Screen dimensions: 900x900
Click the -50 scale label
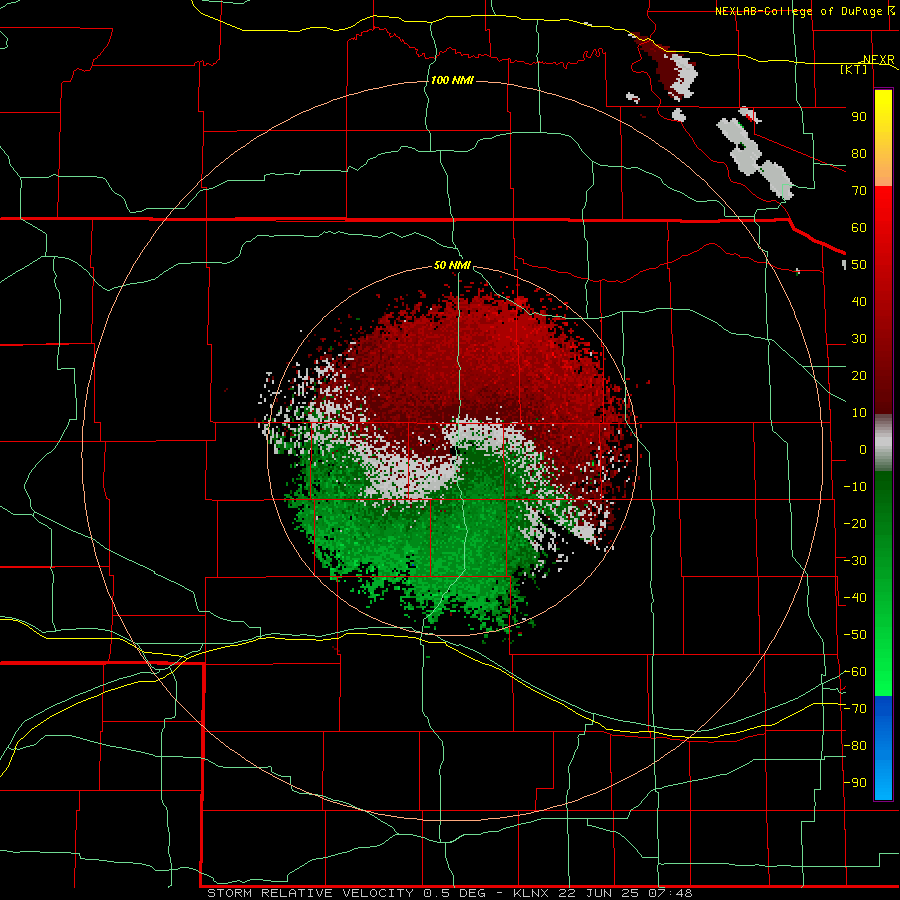click(855, 635)
